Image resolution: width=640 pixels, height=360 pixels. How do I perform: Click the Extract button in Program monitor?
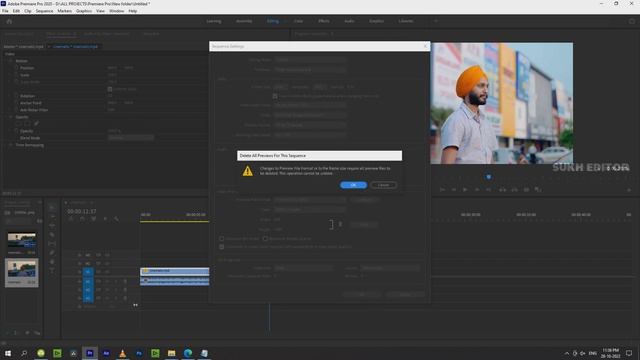(x=514, y=190)
